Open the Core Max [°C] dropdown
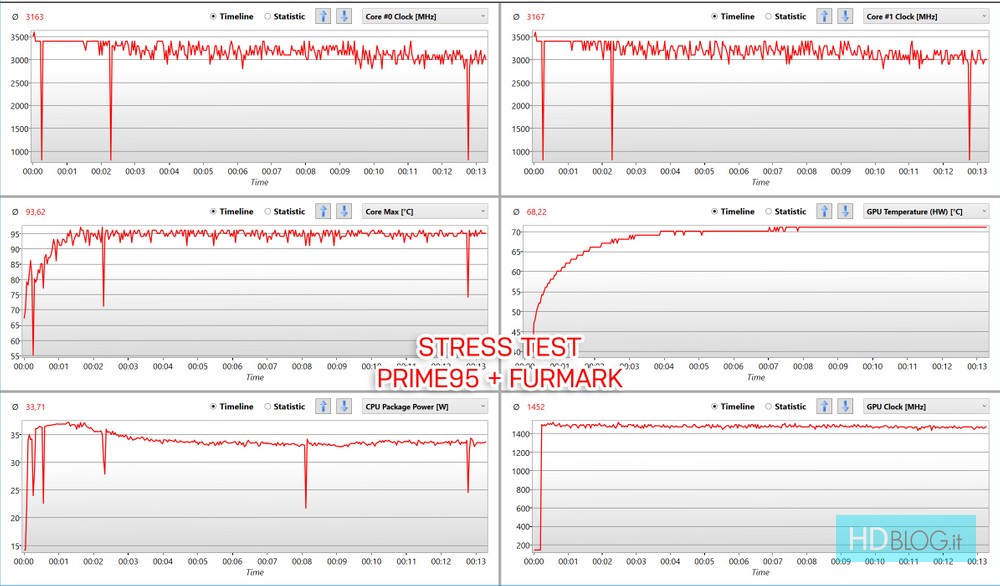Screen dimensions: 1000x586 (x=425, y=212)
